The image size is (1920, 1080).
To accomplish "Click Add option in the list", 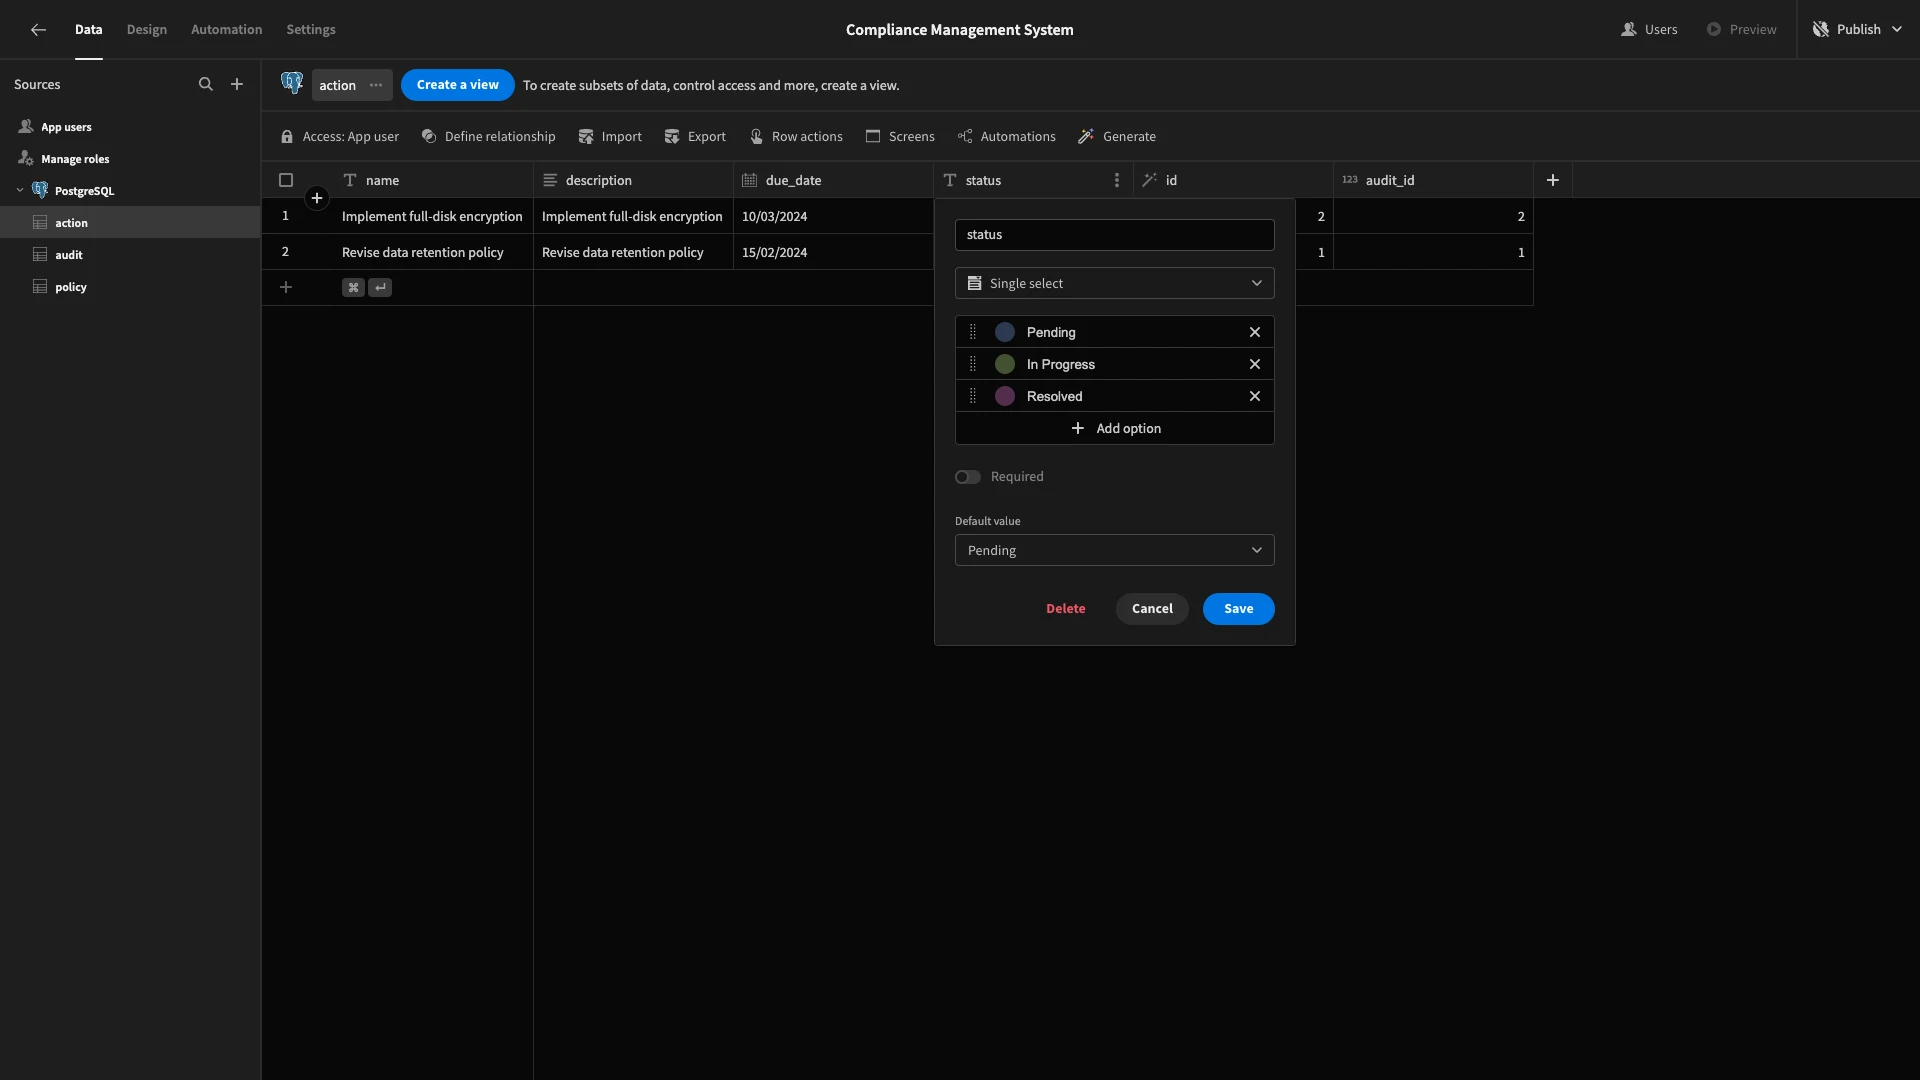I will pyautogui.click(x=1115, y=429).
